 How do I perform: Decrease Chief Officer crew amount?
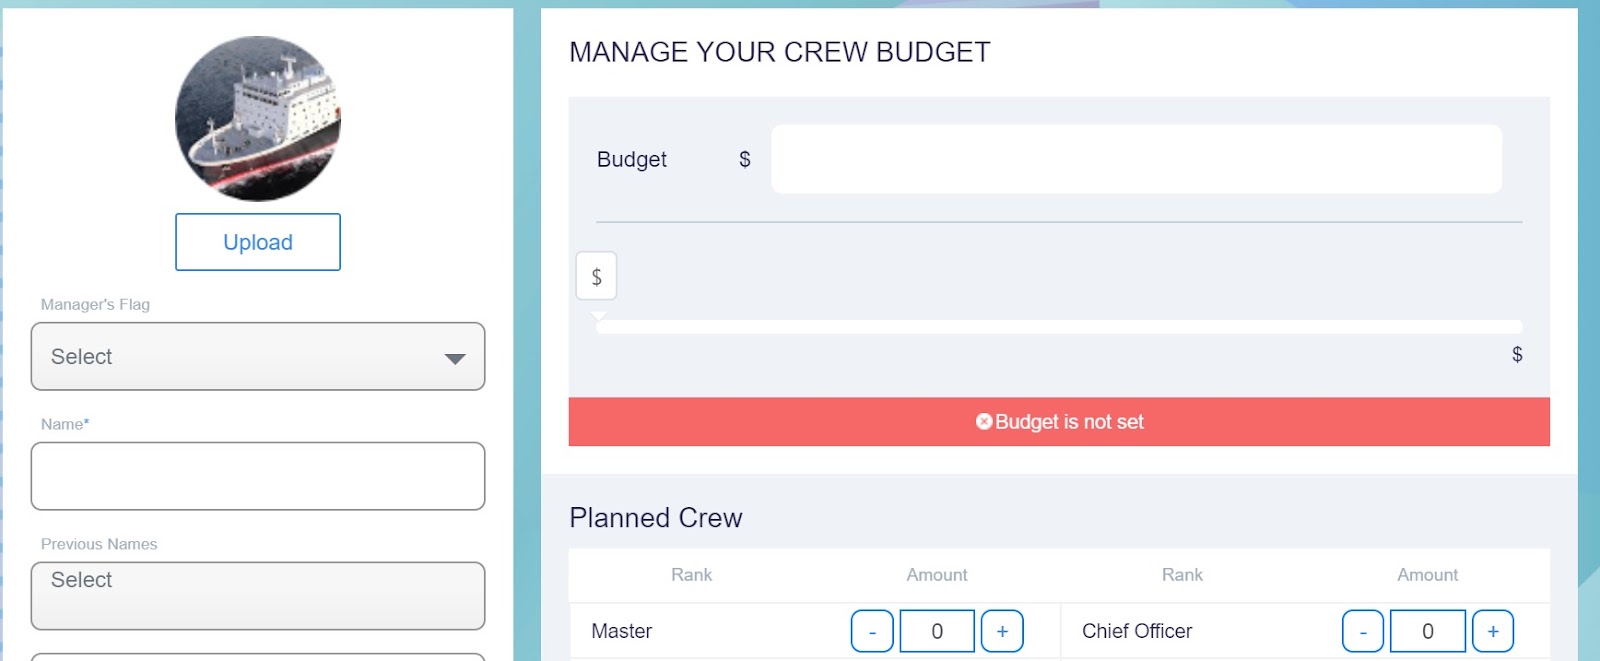[x=1363, y=631]
